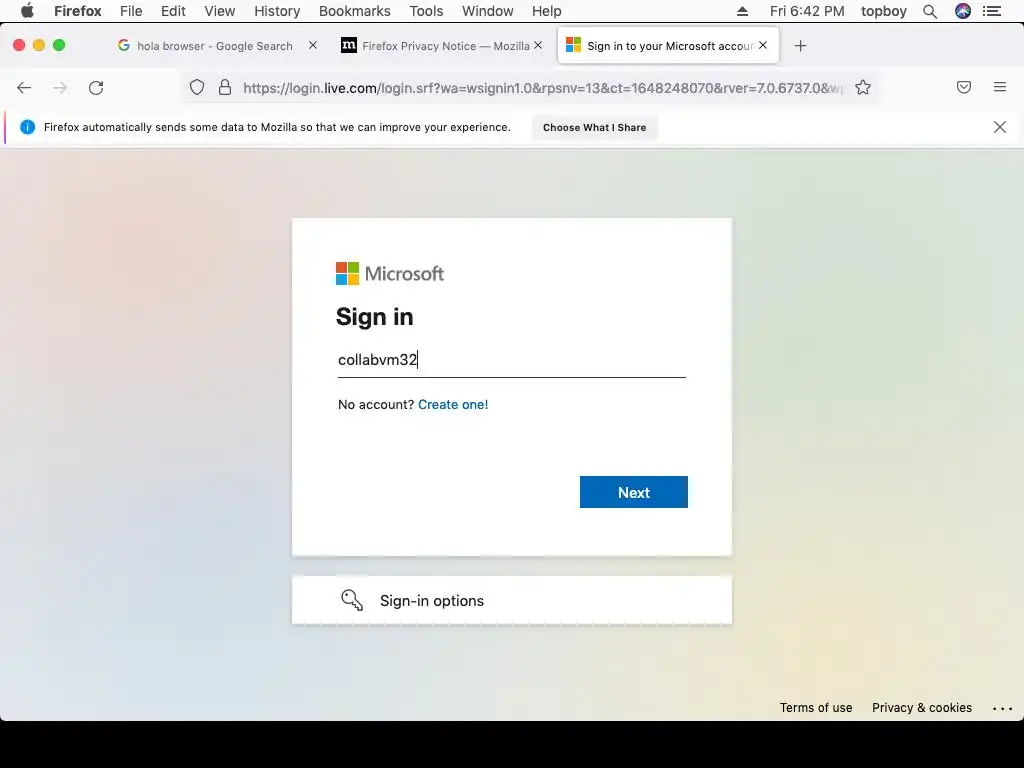The width and height of the screenshot is (1024, 768).
Task: Open the View menu
Action: [x=219, y=11]
